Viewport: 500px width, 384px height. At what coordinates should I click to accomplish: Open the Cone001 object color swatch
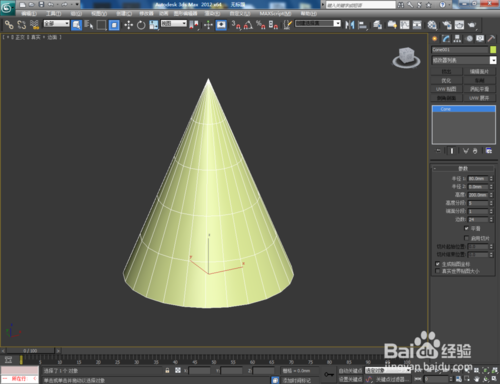(493, 50)
